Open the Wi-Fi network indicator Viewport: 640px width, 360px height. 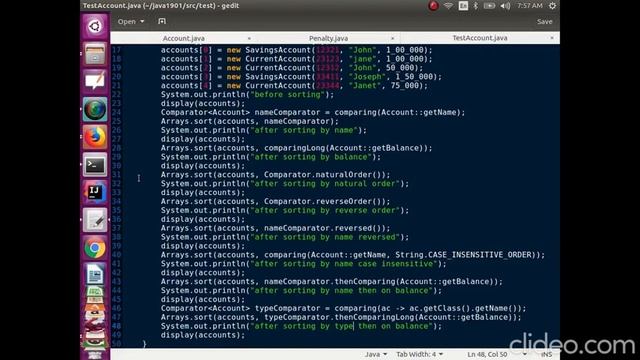448,6
